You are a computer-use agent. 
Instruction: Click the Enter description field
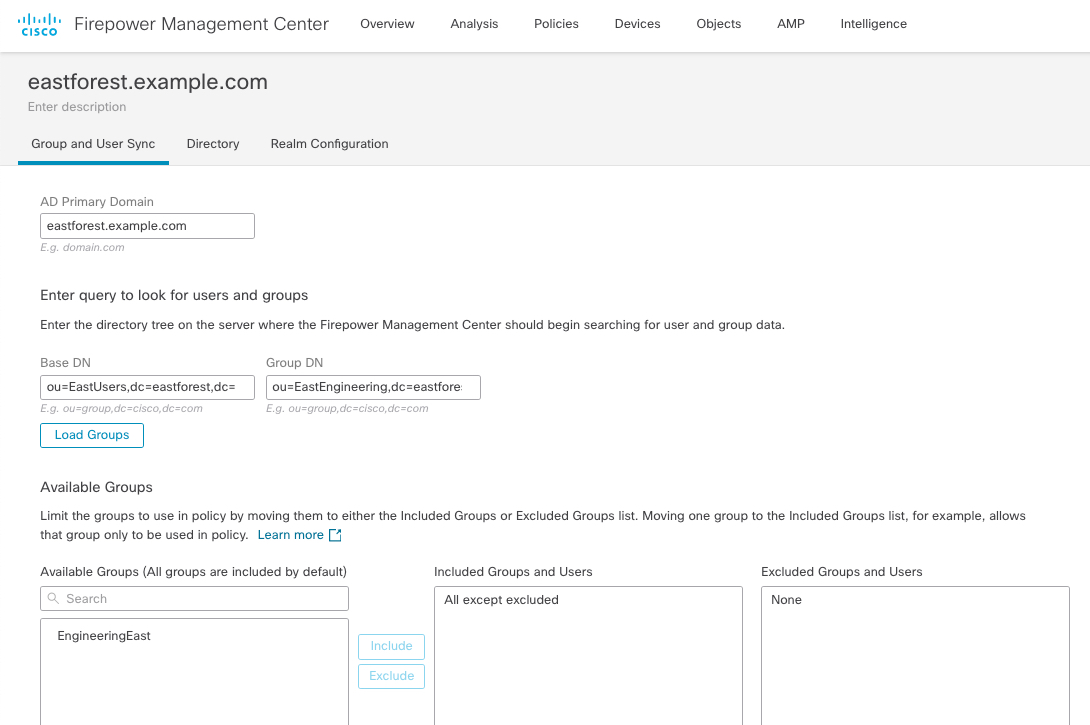coord(77,107)
